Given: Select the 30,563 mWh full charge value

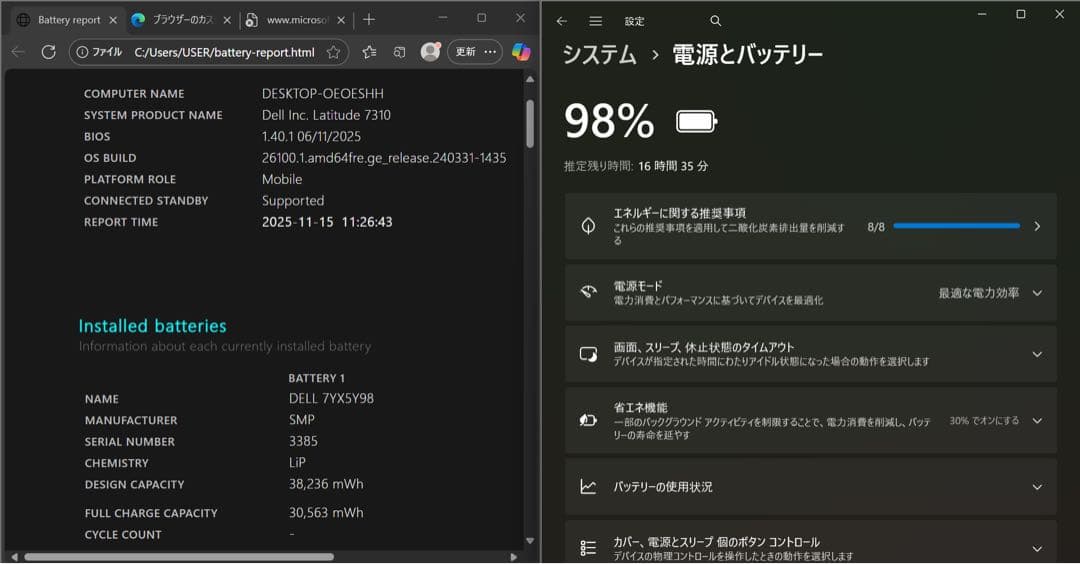Looking at the screenshot, I should (326, 512).
